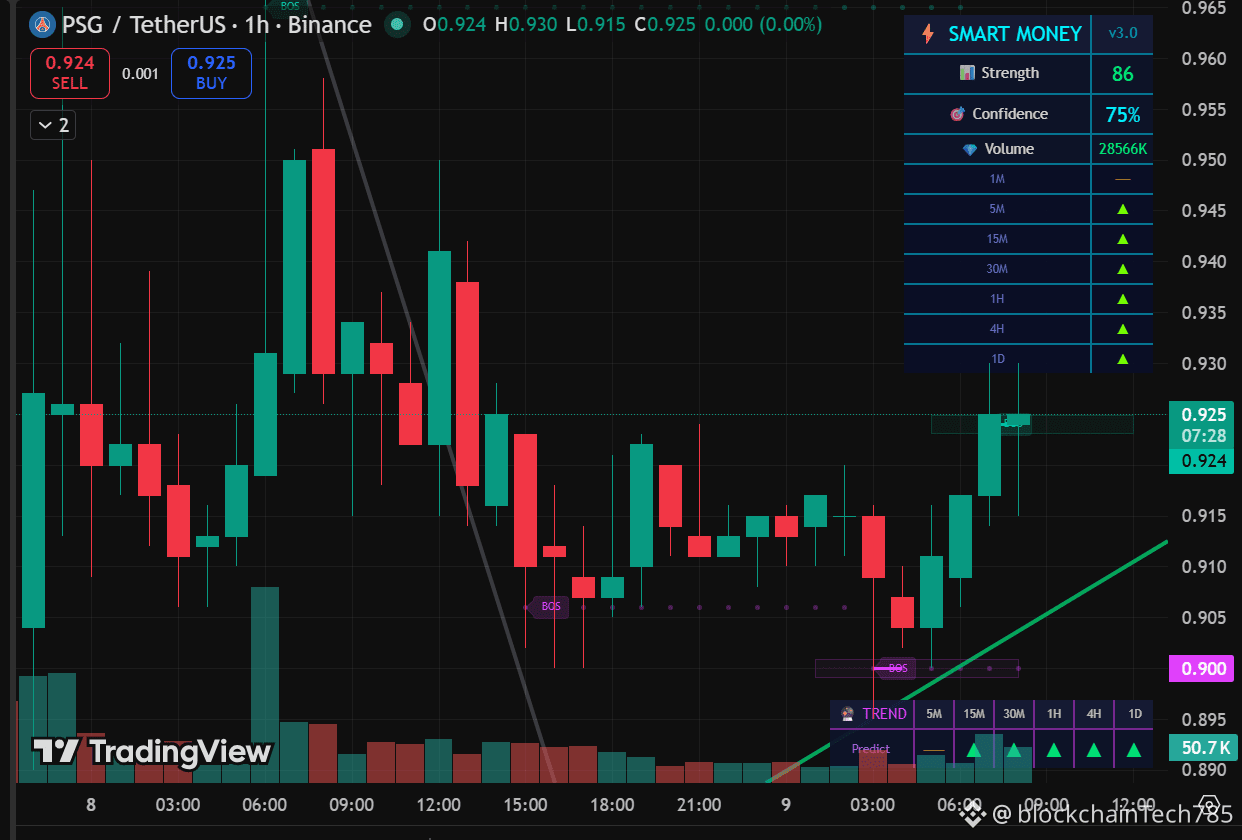The height and width of the screenshot is (840, 1242).
Task: Click the Open value O0.924
Action: coord(455,24)
